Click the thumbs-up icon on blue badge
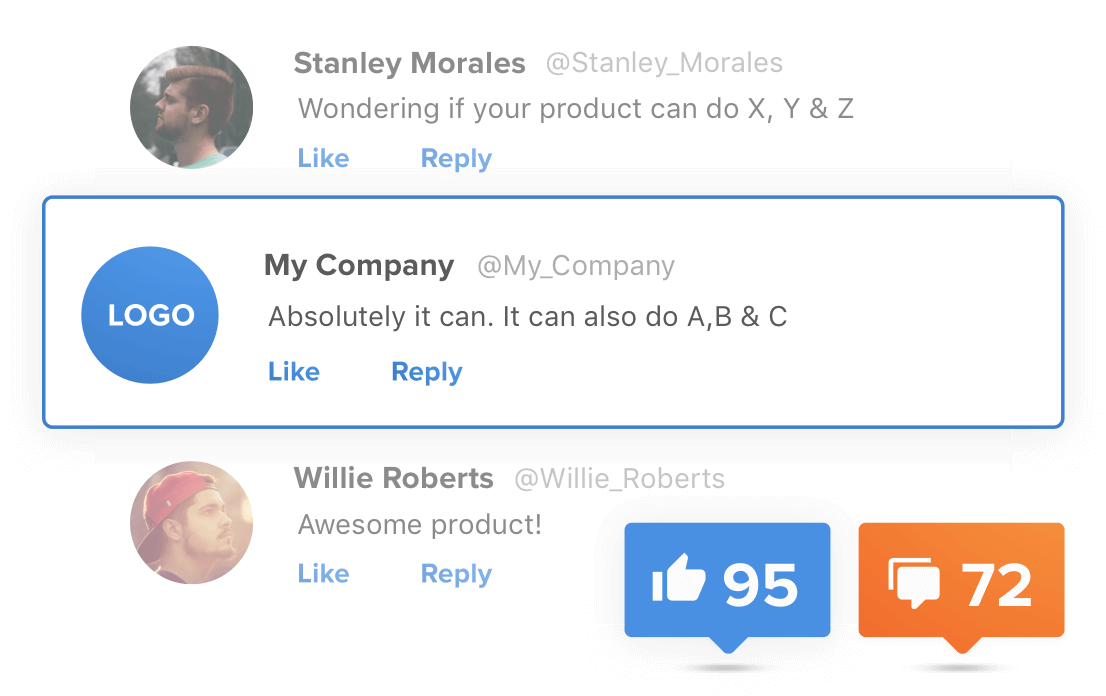Screen dimensions: 1106x696 [x=679, y=582]
